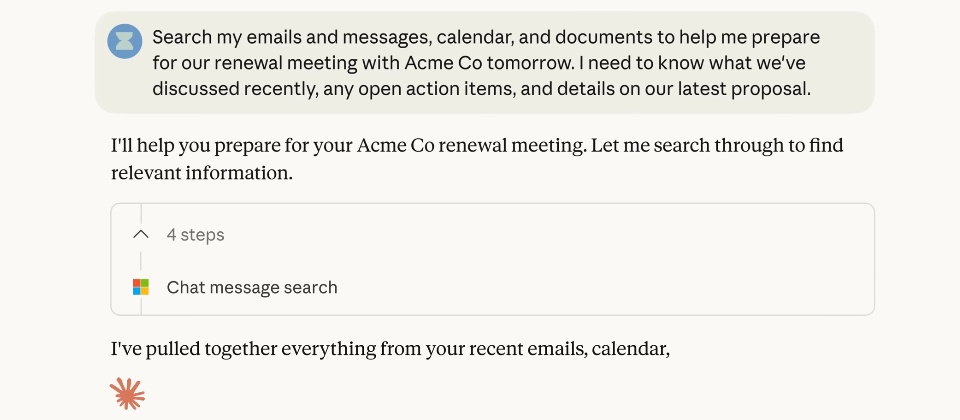This screenshot has height=420, width=960.
Task: Click the "4 steps" label
Action: click(x=195, y=235)
